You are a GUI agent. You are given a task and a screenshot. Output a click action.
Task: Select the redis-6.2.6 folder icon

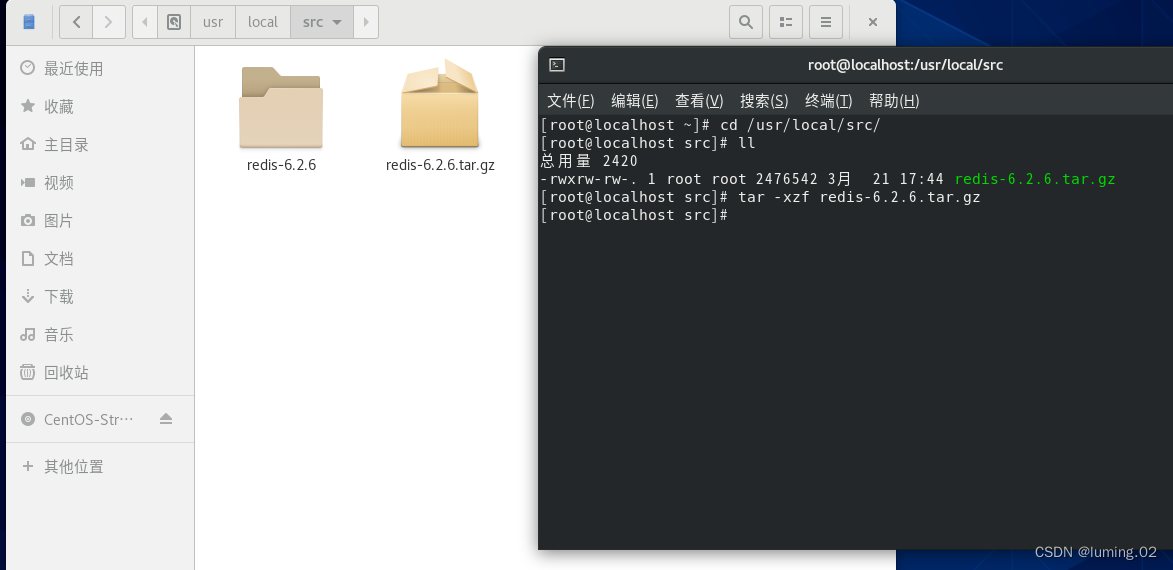tap(281, 107)
